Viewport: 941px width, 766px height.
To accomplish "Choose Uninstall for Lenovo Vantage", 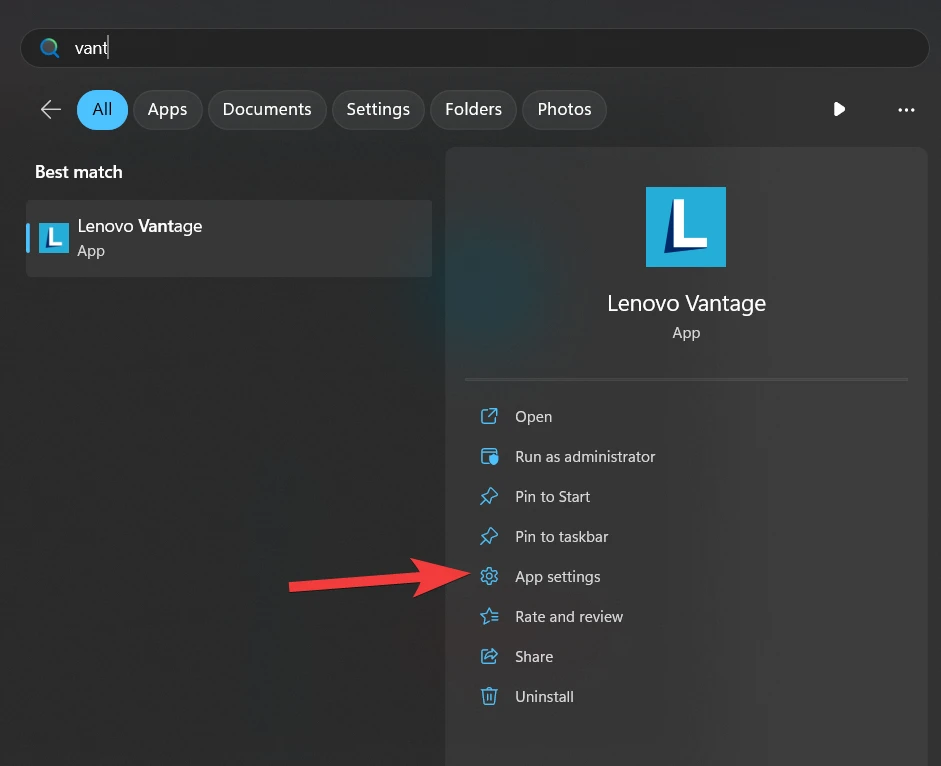I will point(544,696).
